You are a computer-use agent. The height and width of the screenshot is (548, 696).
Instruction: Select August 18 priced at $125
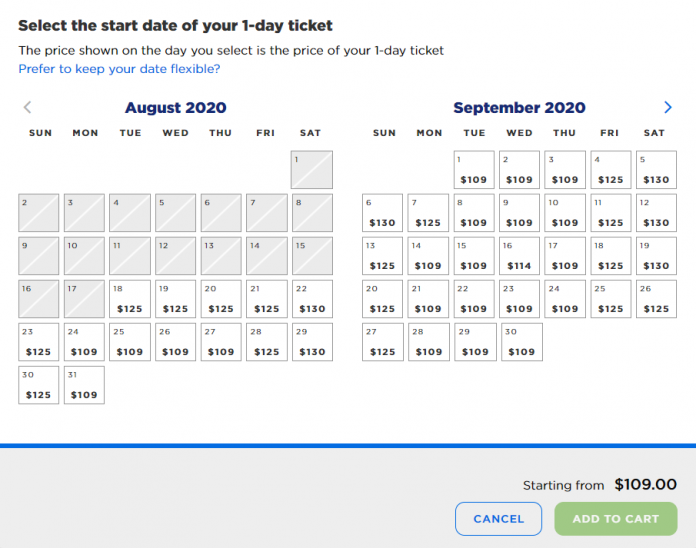pos(130,299)
